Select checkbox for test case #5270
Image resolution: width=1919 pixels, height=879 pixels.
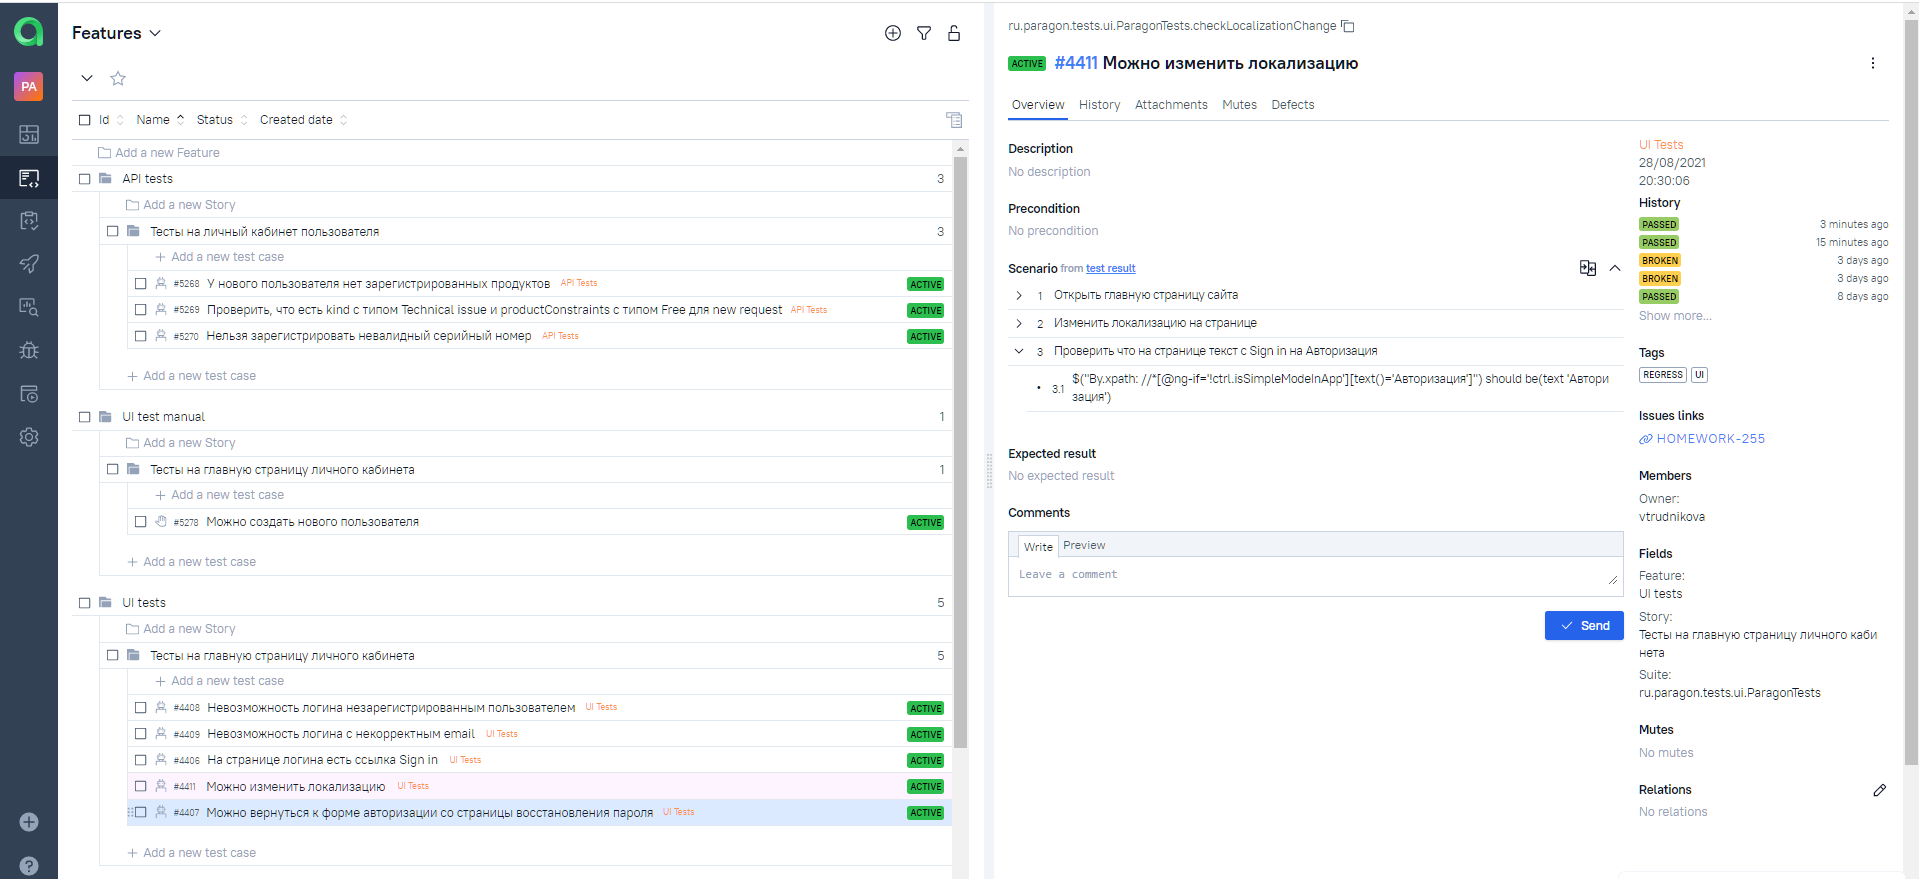(x=141, y=336)
